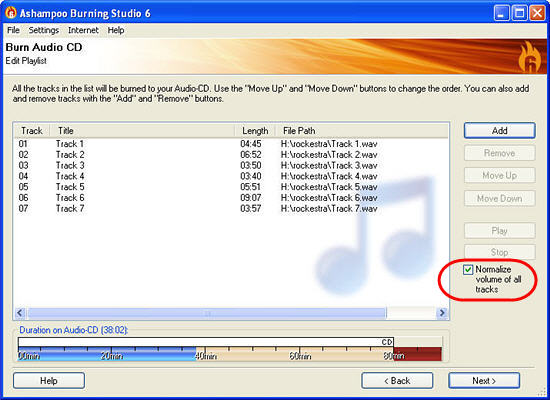Viewport: 550px width, 400px height.
Task: Click the Title column header
Action: click(x=142, y=131)
